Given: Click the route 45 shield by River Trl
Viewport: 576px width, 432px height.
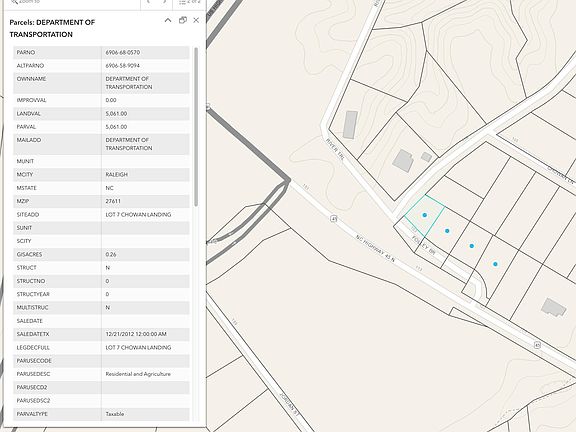Looking at the screenshot, I should (x=333, y=219).
